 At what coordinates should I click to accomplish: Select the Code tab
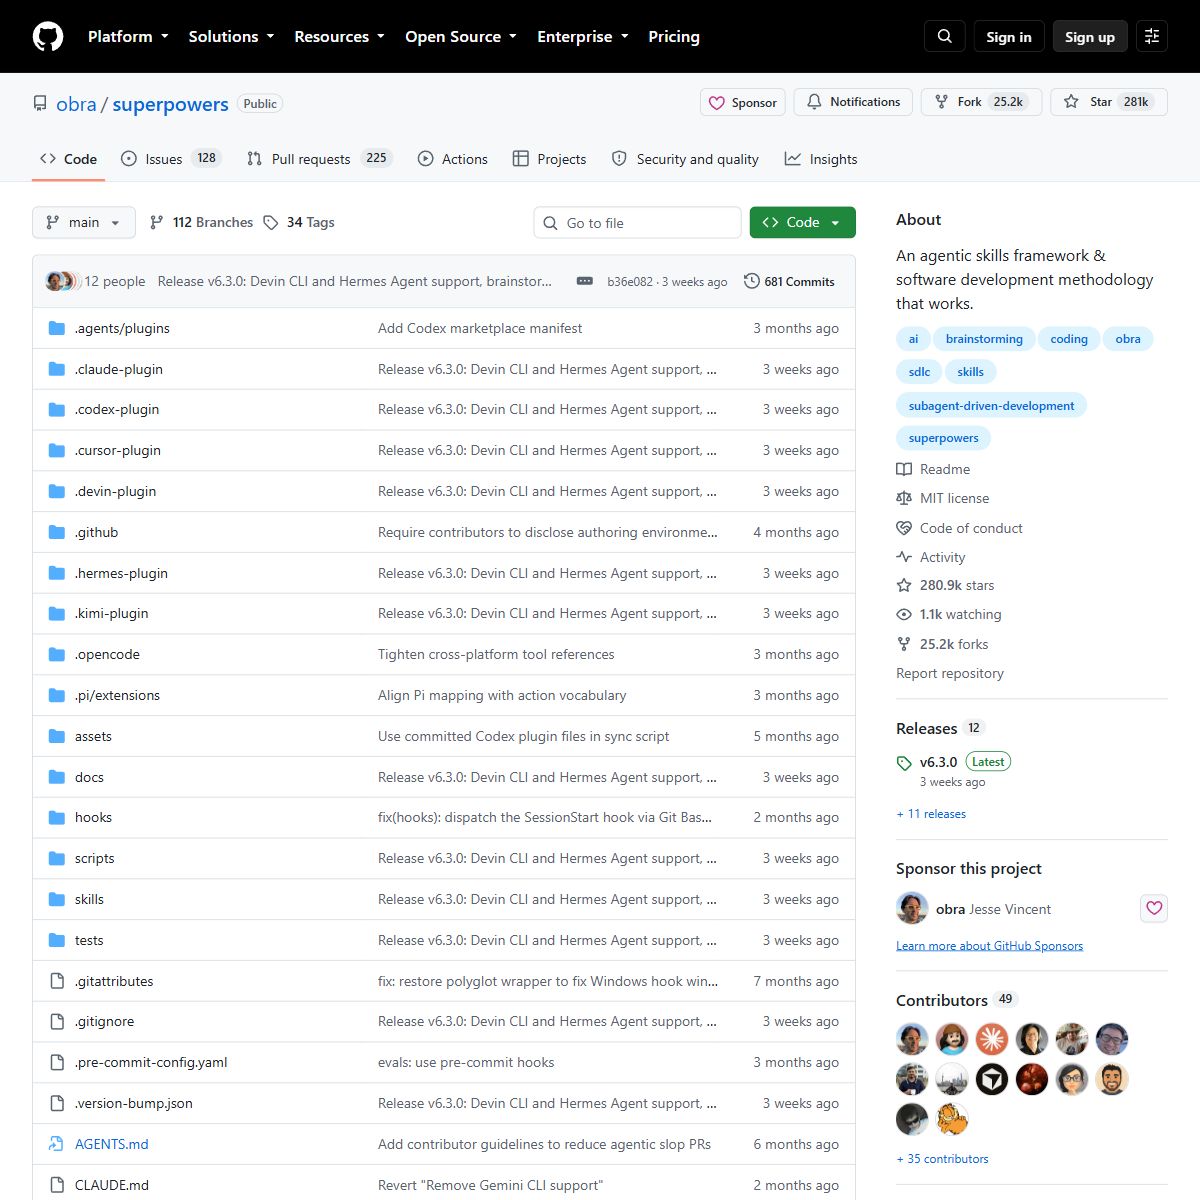[x=68, y=158]
